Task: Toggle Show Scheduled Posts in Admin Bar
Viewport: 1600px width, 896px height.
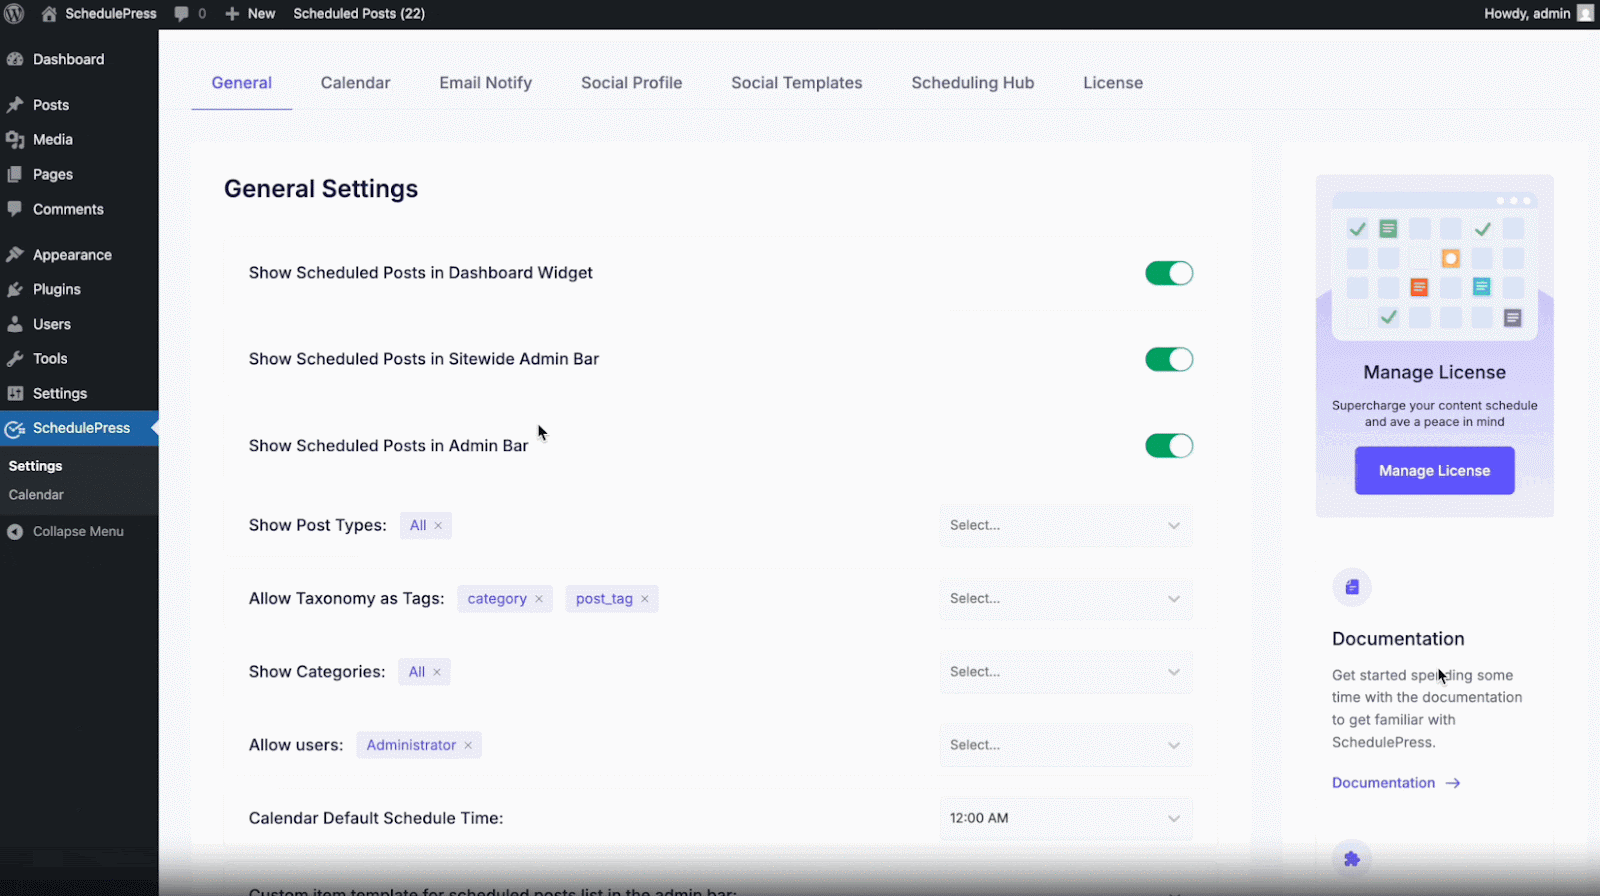Action: (x=1169, y=446)
